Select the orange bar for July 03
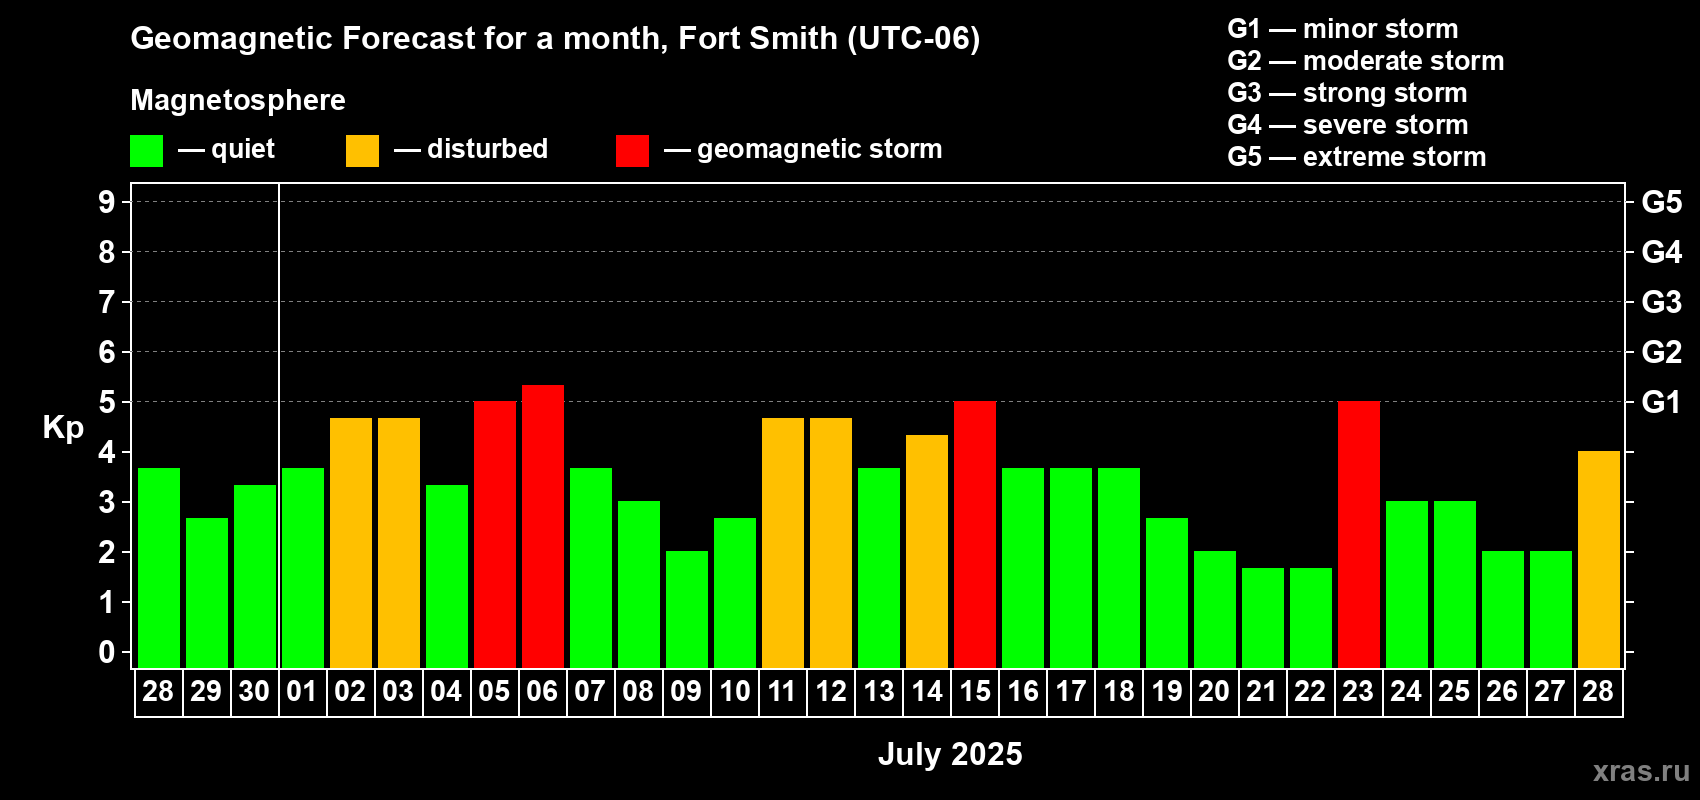 pyautogui.click(x=398, y=543)
